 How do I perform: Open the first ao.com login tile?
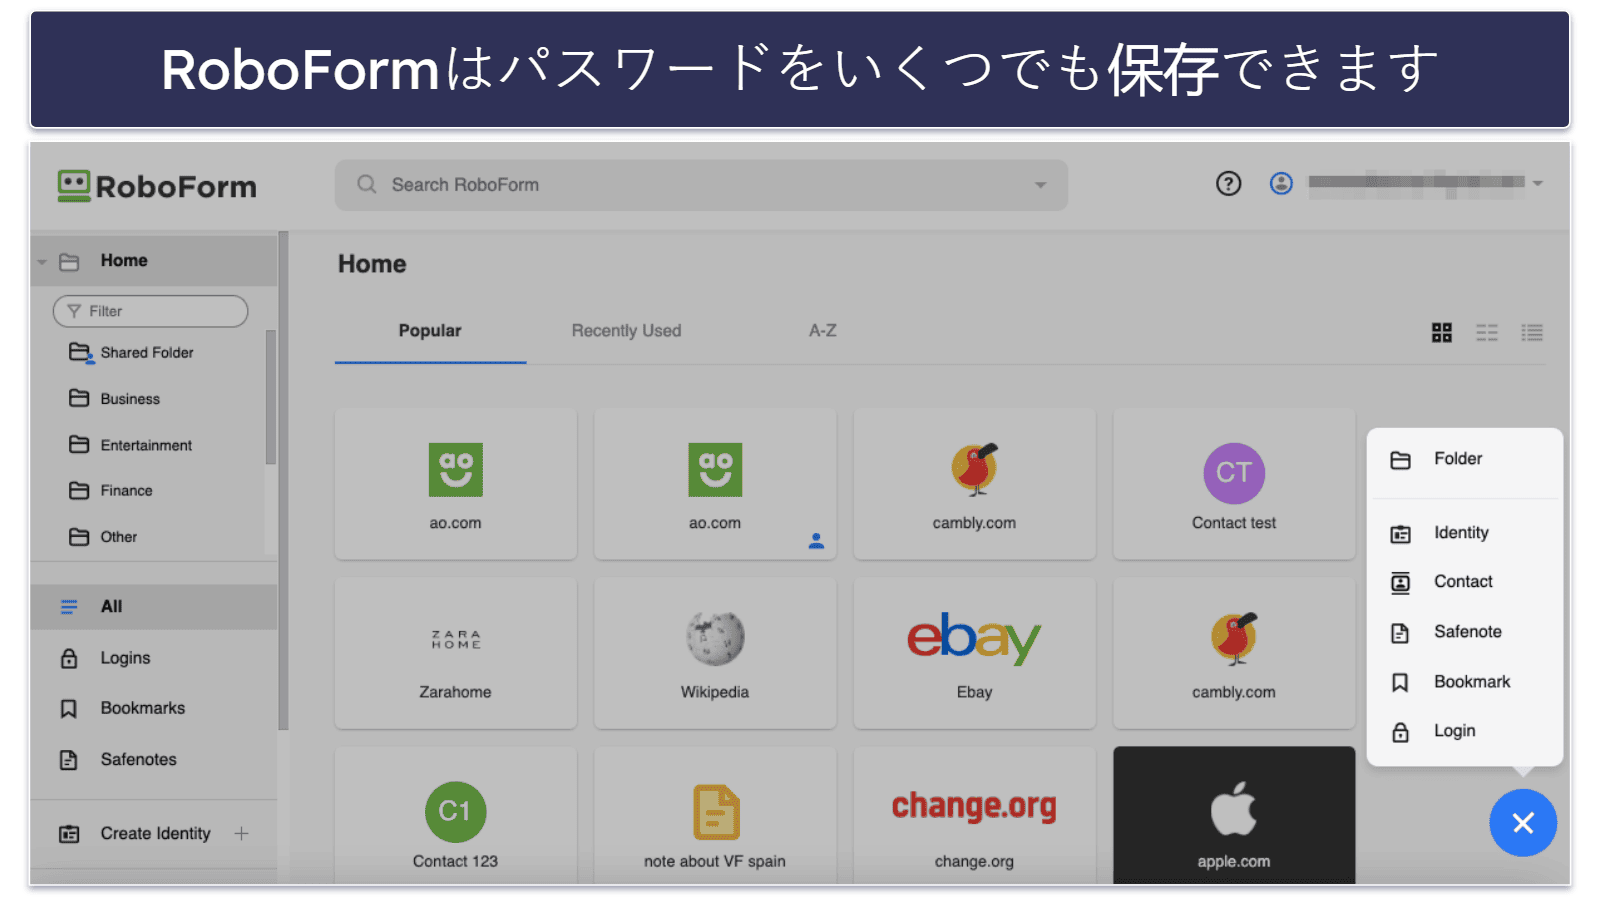455,484
